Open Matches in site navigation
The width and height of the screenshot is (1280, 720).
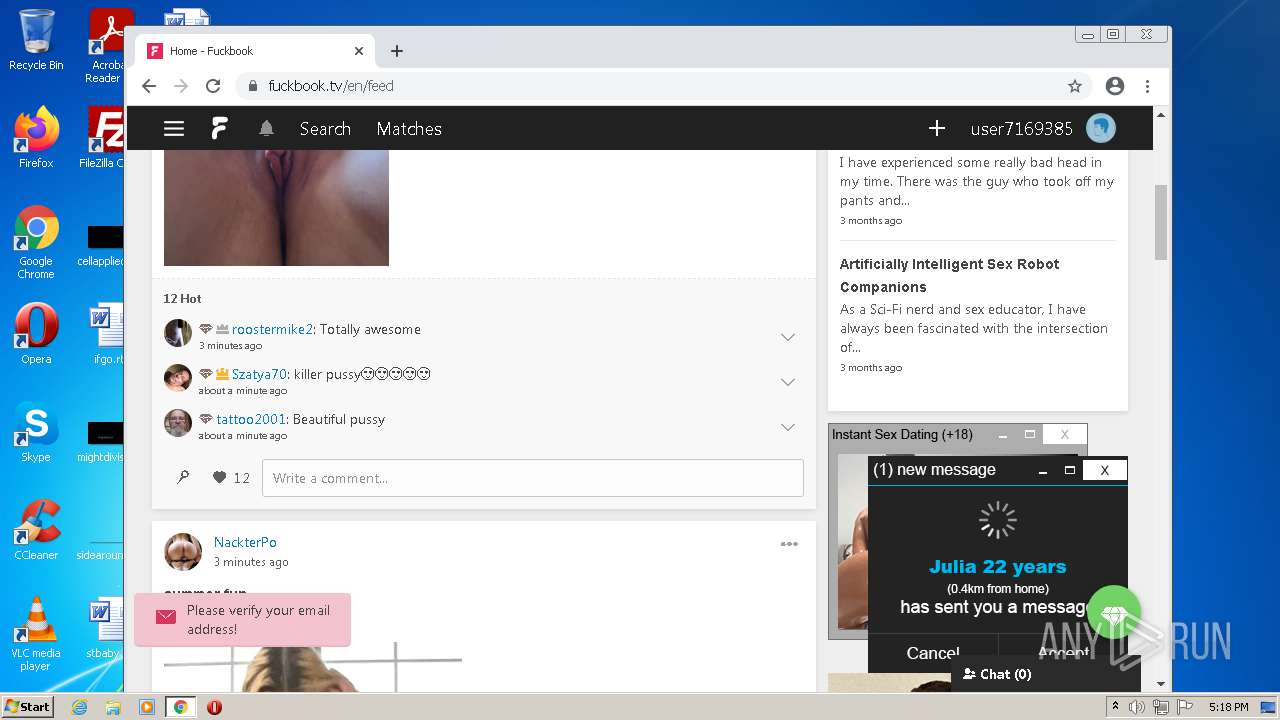tap(409, 129)
